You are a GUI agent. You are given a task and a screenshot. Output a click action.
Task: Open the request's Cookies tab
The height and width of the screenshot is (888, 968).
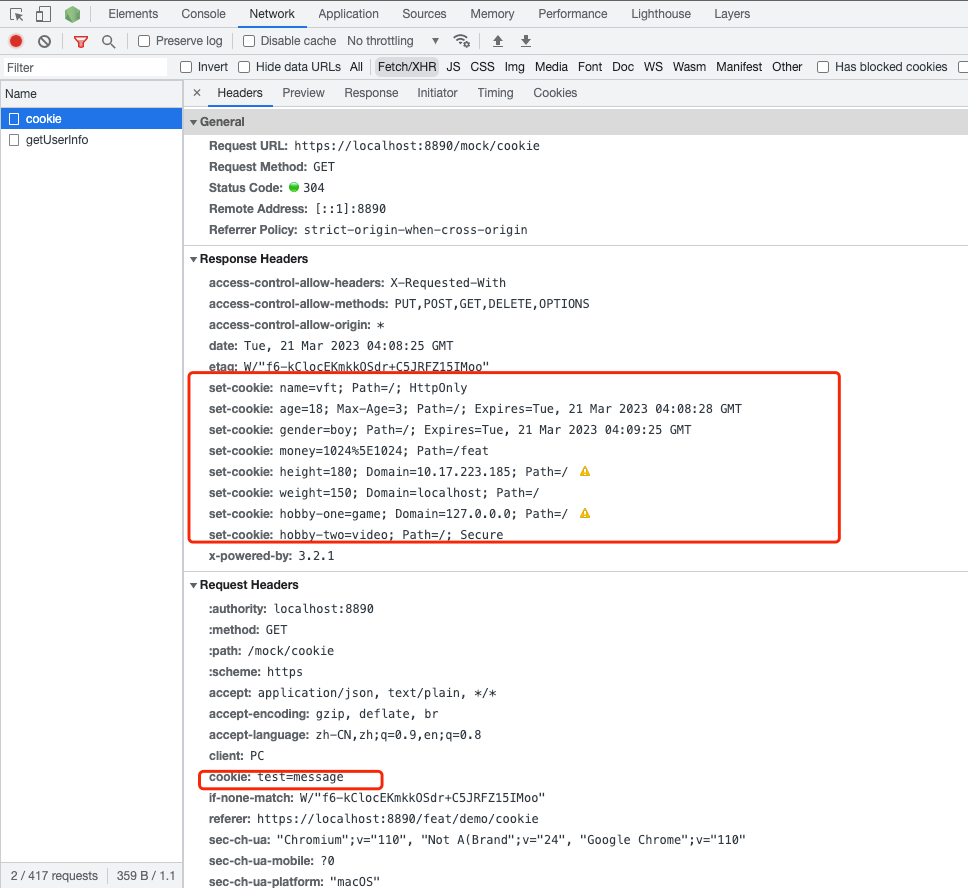555,93
